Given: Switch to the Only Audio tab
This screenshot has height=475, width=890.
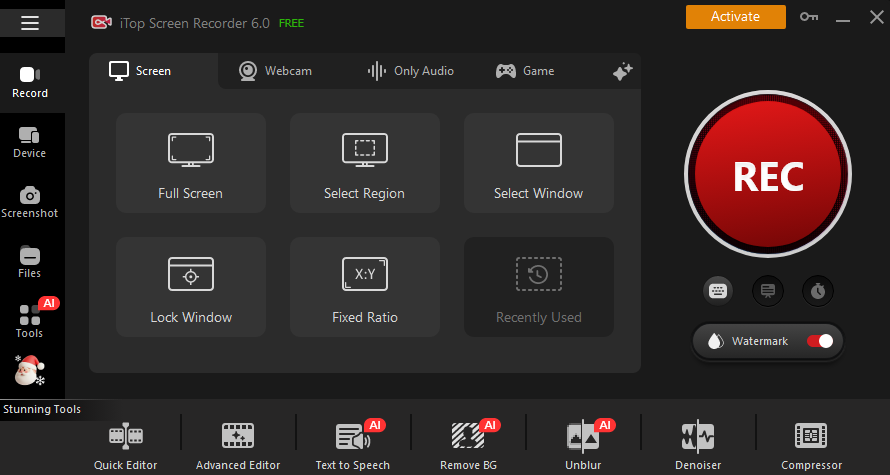Looking at the screenshot, I should click(410, 71).
